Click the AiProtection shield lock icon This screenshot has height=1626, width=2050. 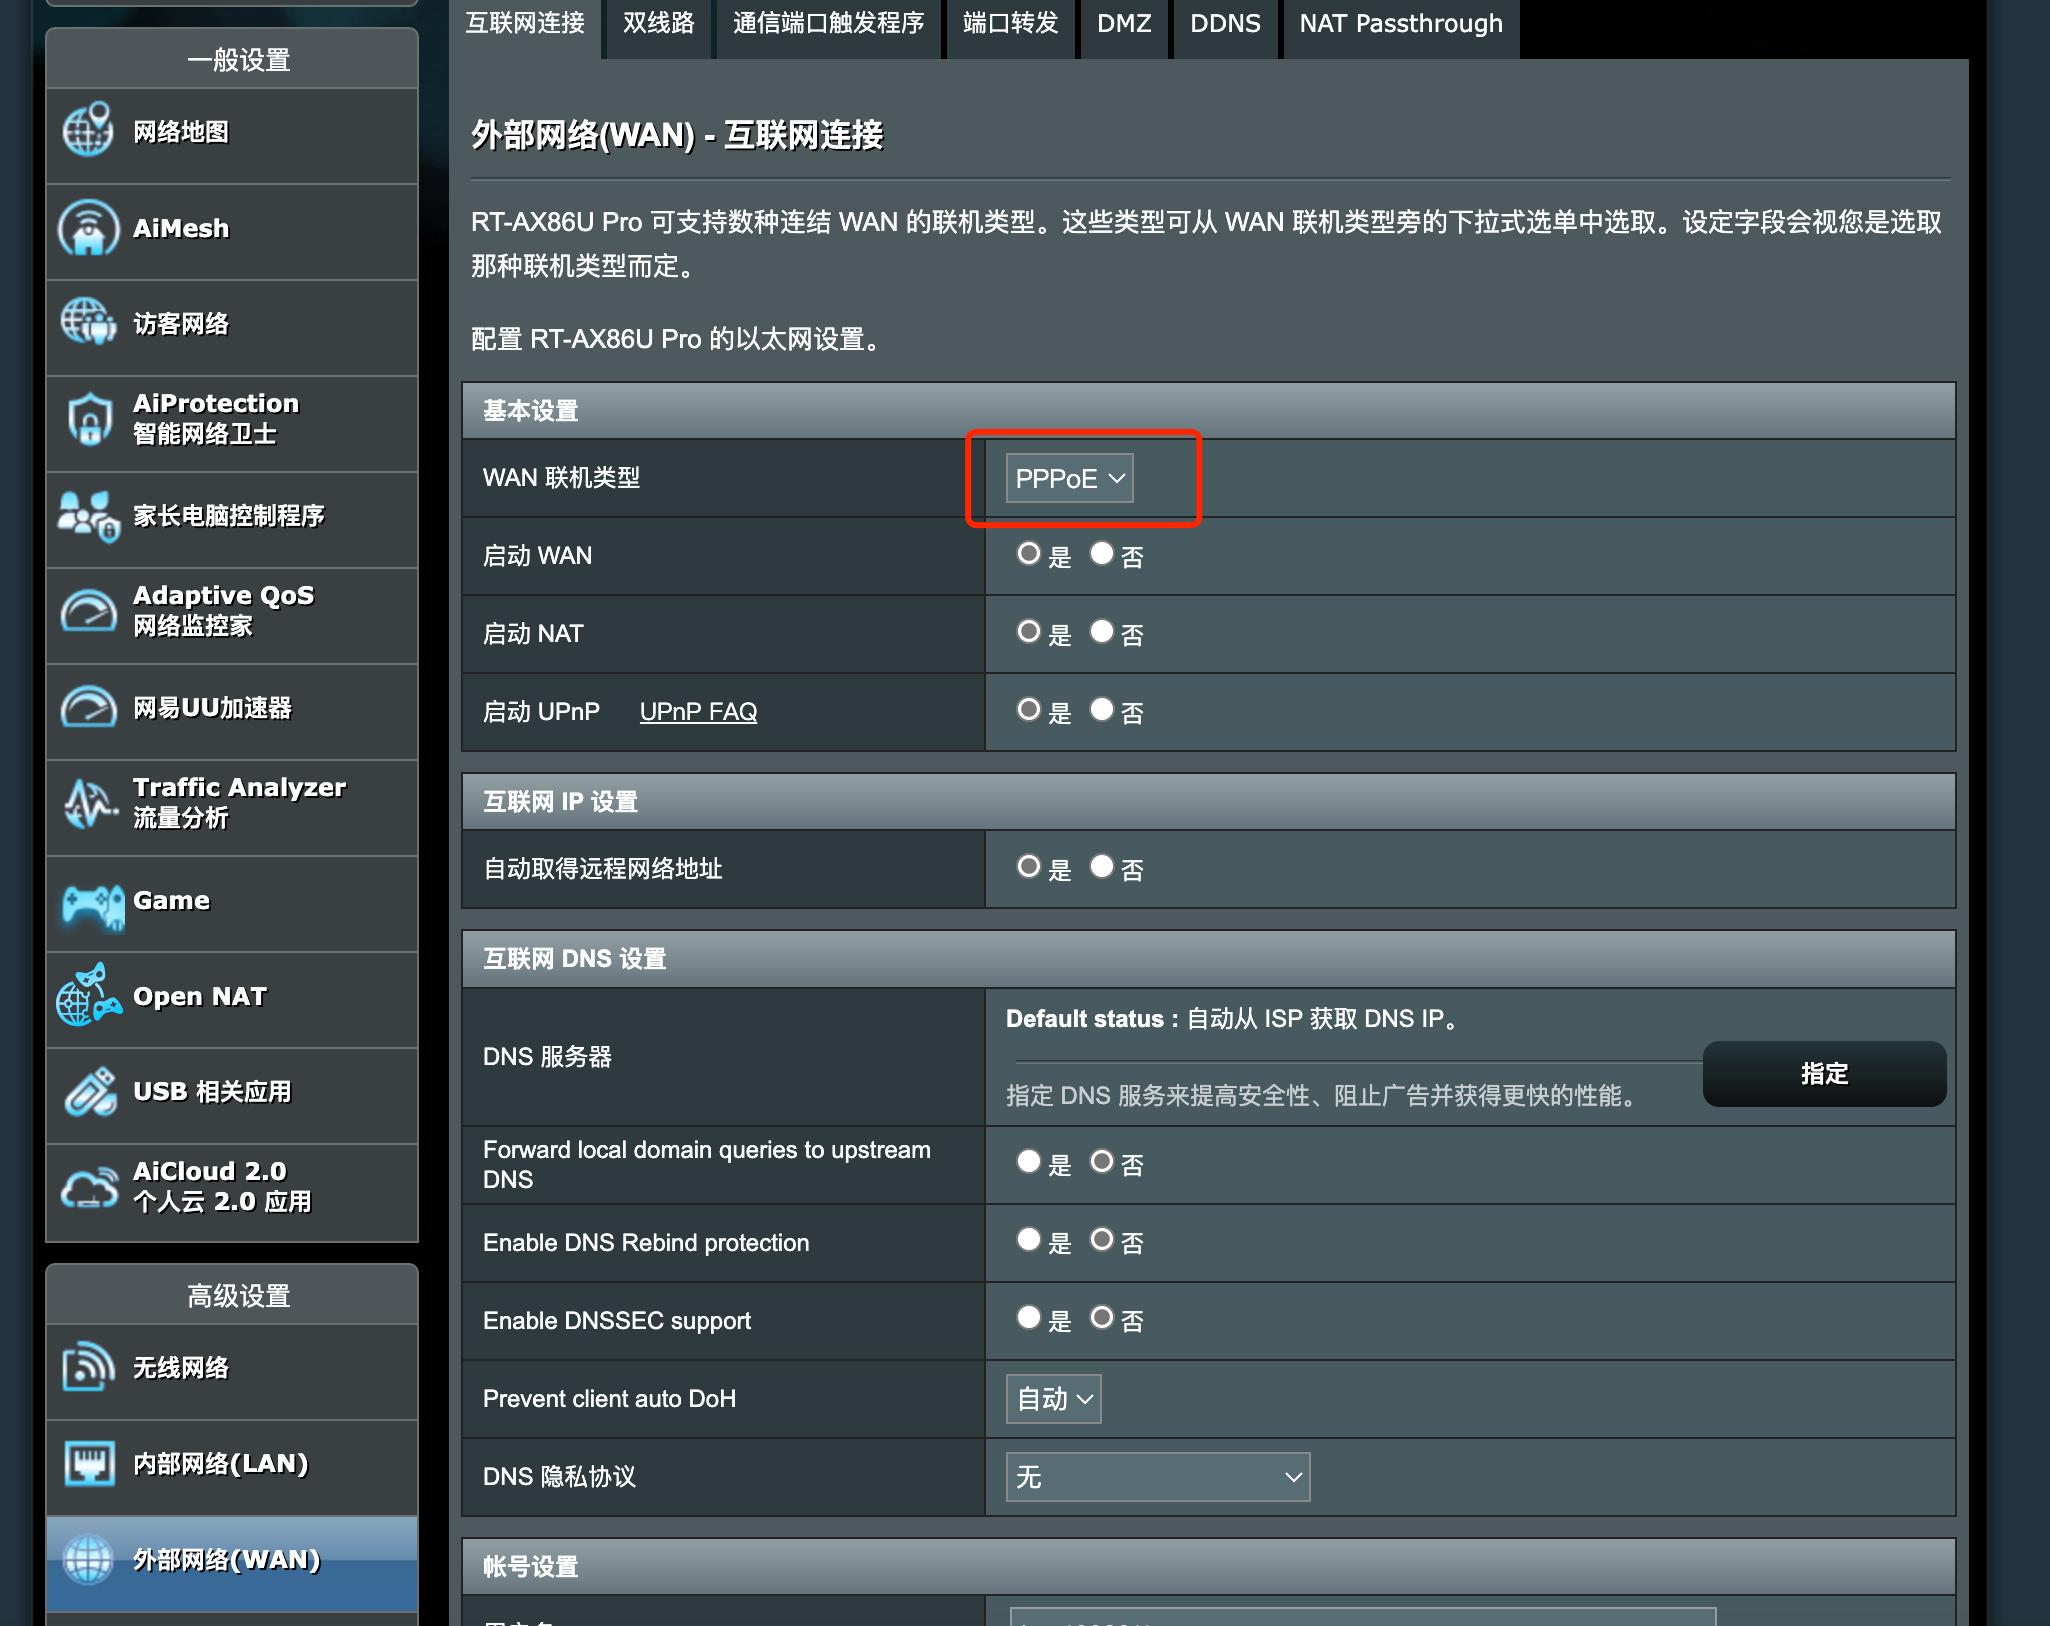88,419
